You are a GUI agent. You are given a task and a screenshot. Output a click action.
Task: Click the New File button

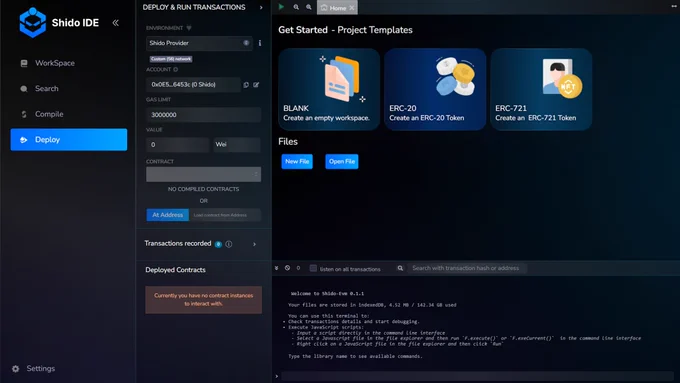297,161
